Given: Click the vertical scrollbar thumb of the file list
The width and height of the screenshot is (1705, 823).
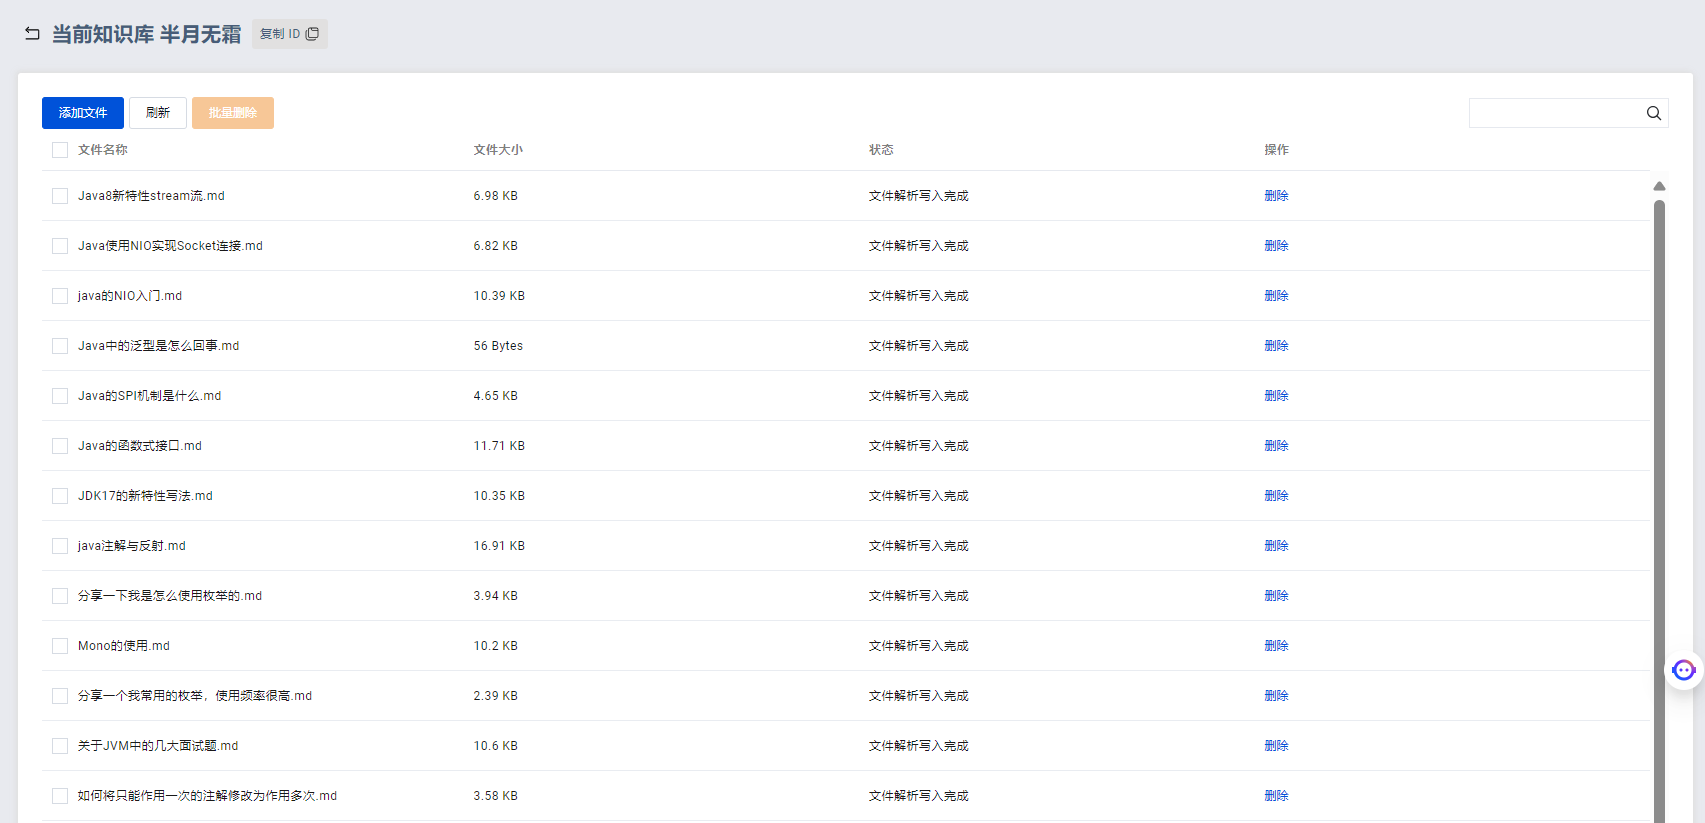Looking at the screenshot, I should point(1659,510).
